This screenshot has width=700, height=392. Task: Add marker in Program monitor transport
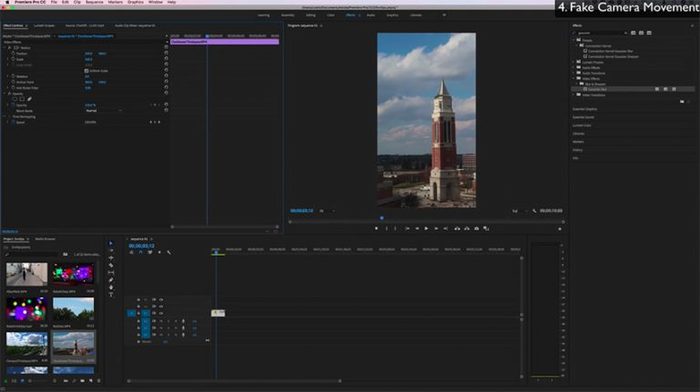click(x=376, y=229)
